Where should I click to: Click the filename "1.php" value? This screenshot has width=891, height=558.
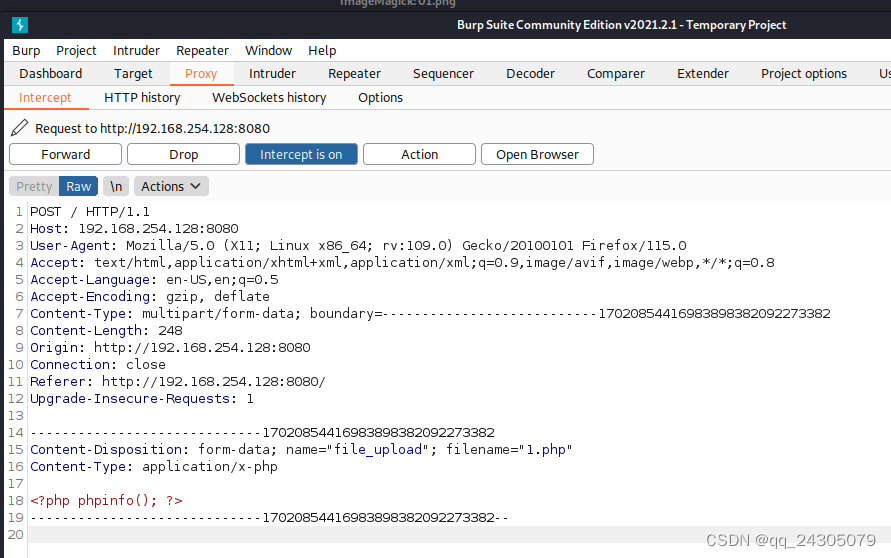pos(546,449)
